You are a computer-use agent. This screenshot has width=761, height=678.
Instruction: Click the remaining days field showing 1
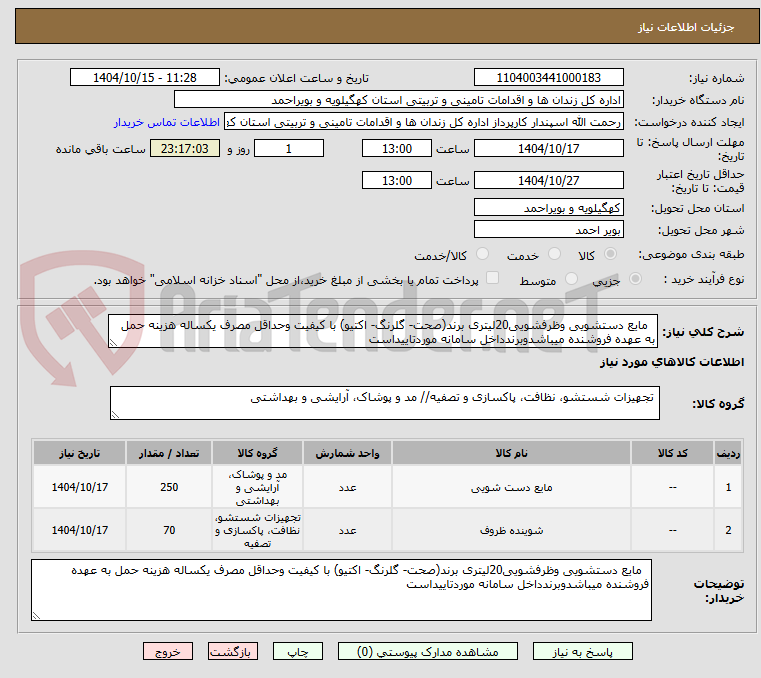(x=289, y=149)
